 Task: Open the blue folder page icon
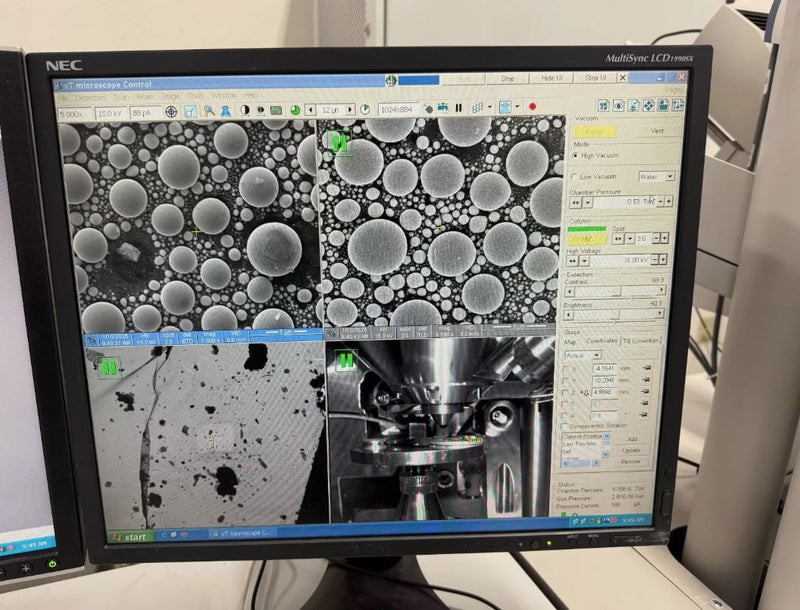click(x=663, y=105)
